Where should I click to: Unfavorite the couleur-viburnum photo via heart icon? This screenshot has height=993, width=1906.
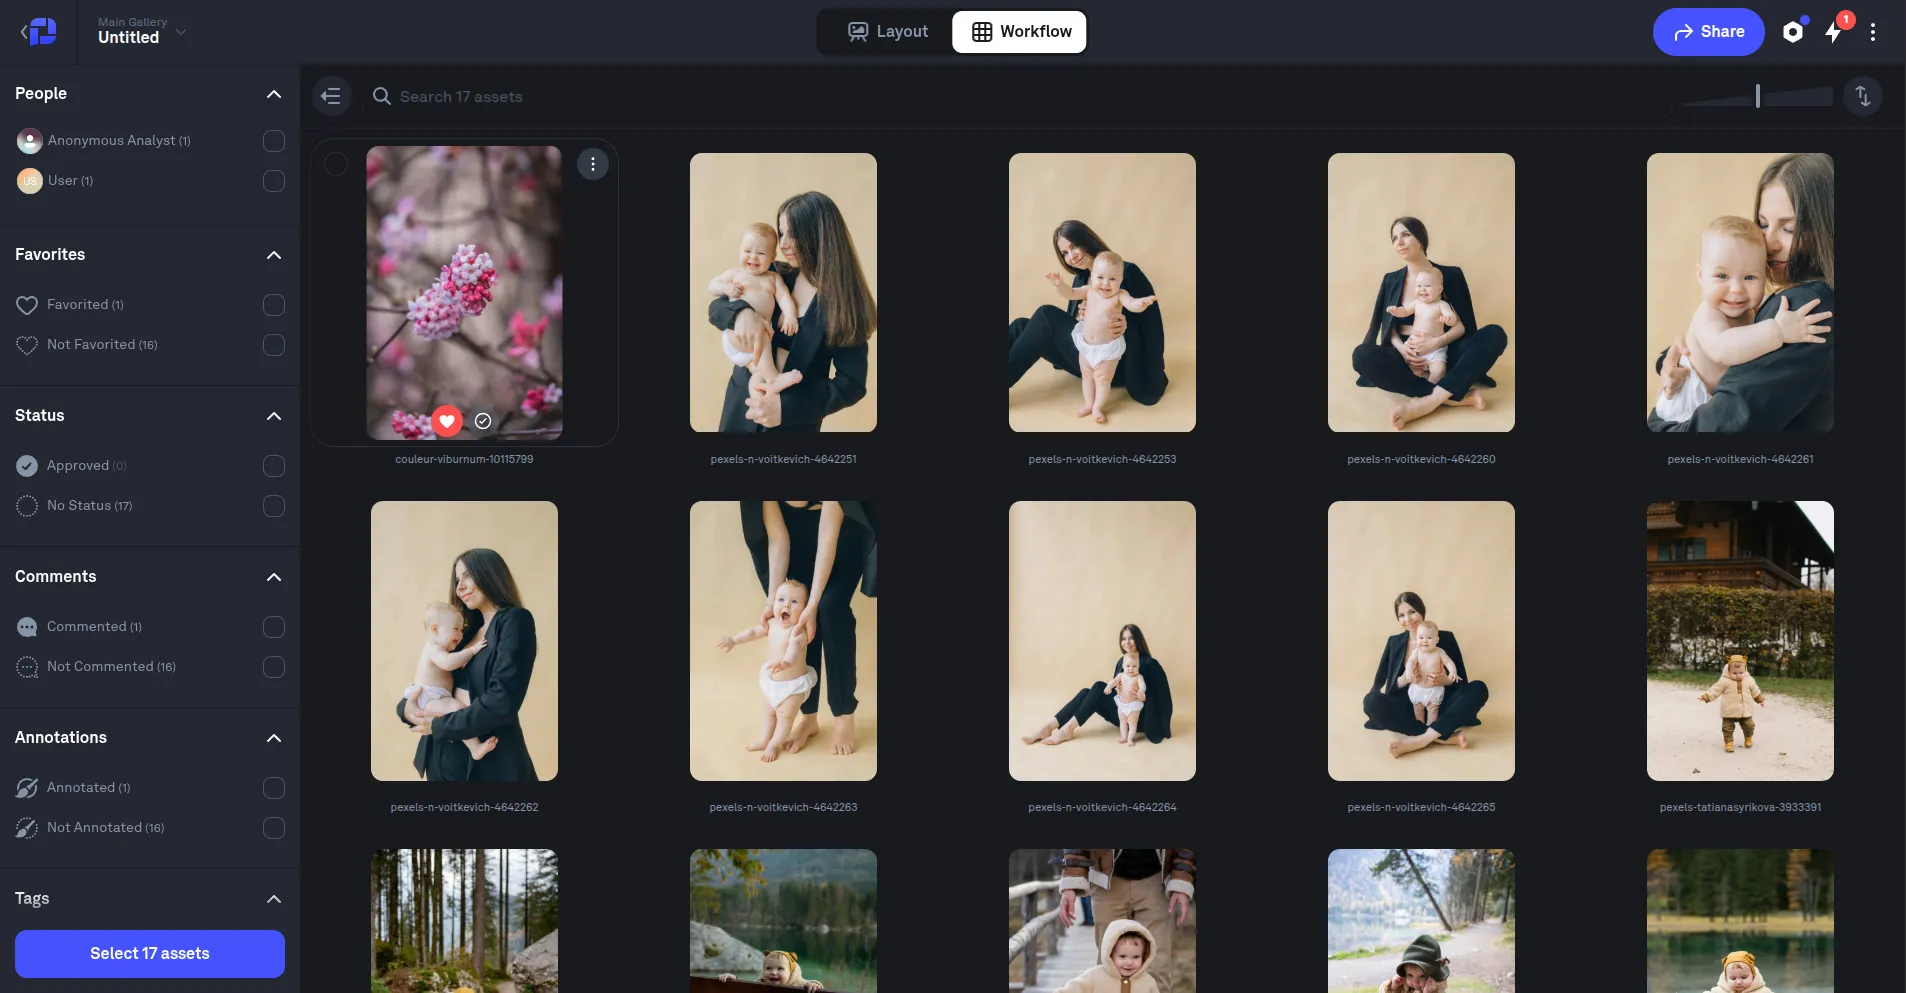(446, 421)
